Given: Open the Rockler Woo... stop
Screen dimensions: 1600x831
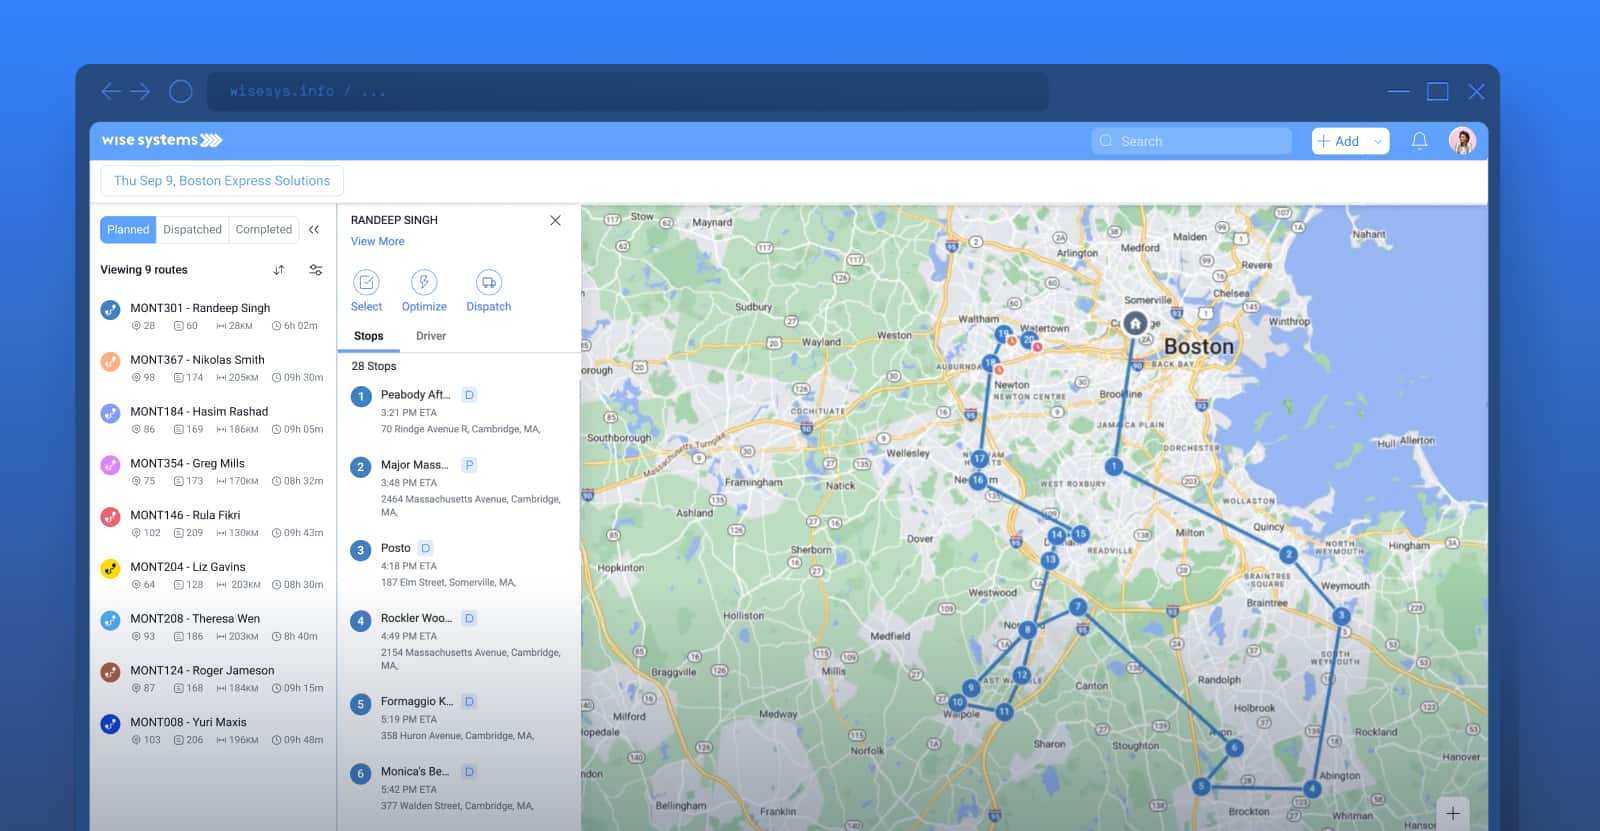Looking at the screenshot, I should coord(458,641).
